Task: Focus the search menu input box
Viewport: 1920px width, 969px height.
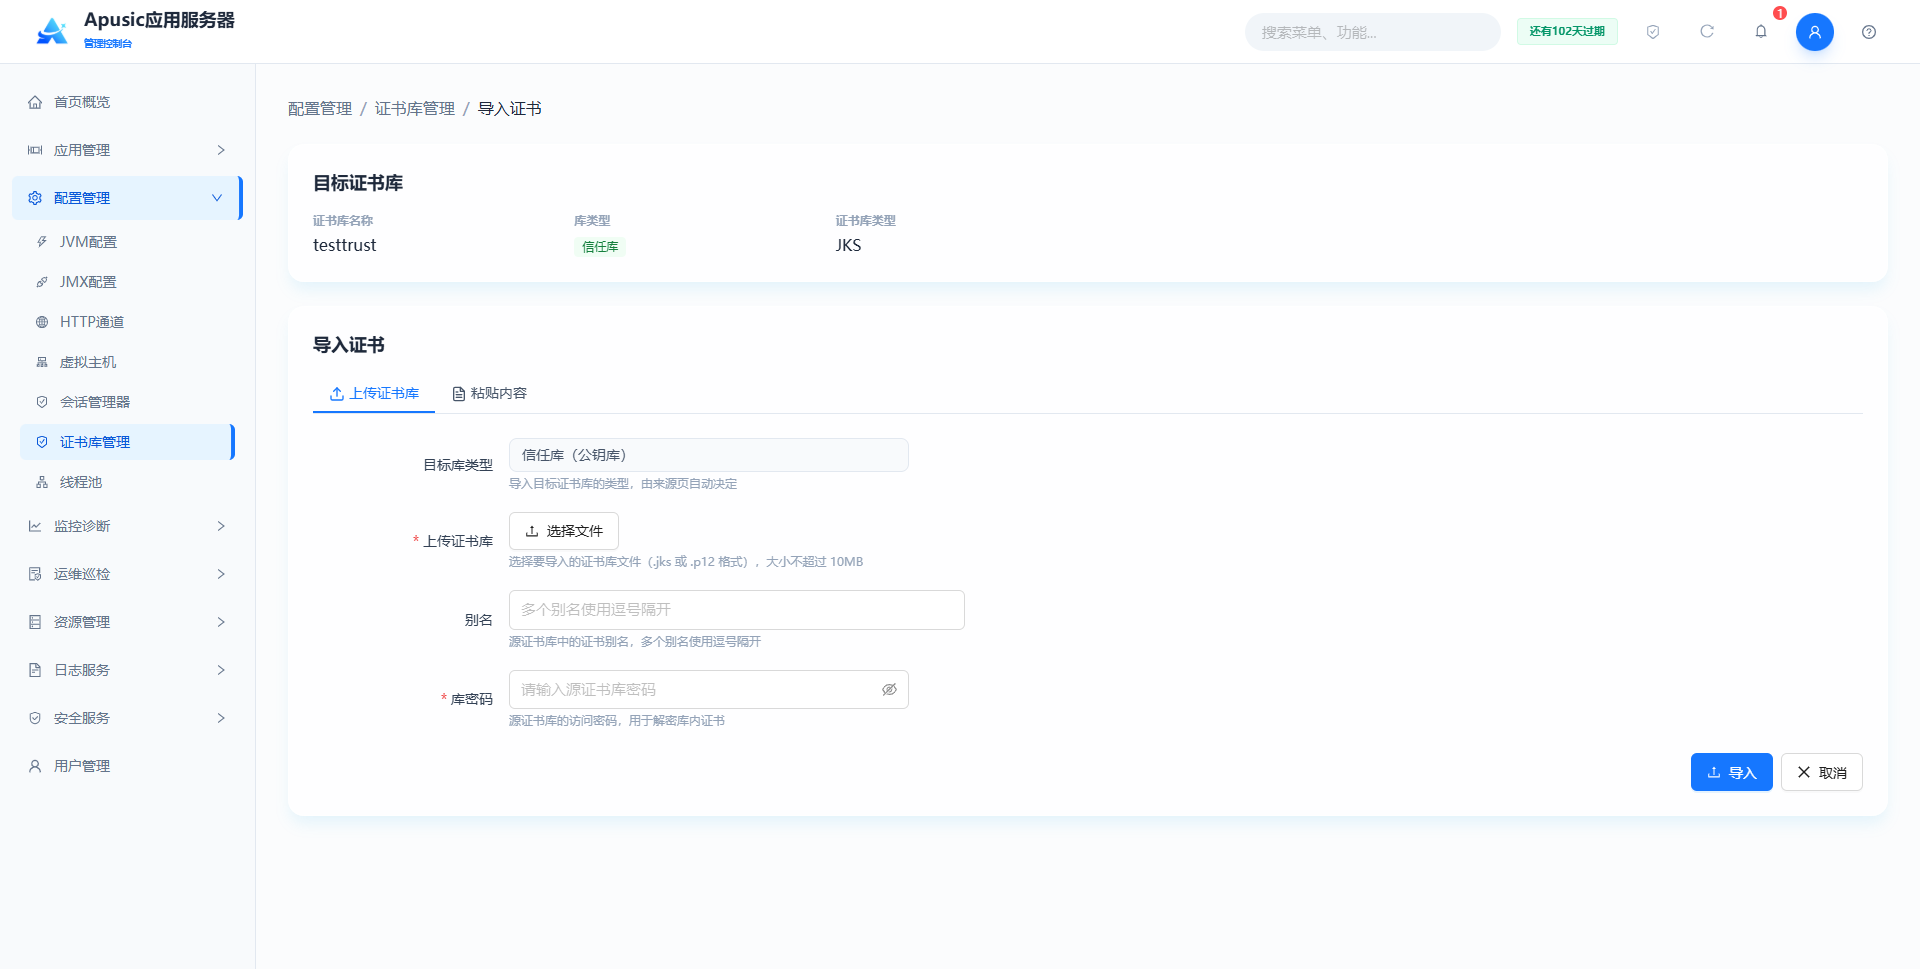Action: 1372,32
